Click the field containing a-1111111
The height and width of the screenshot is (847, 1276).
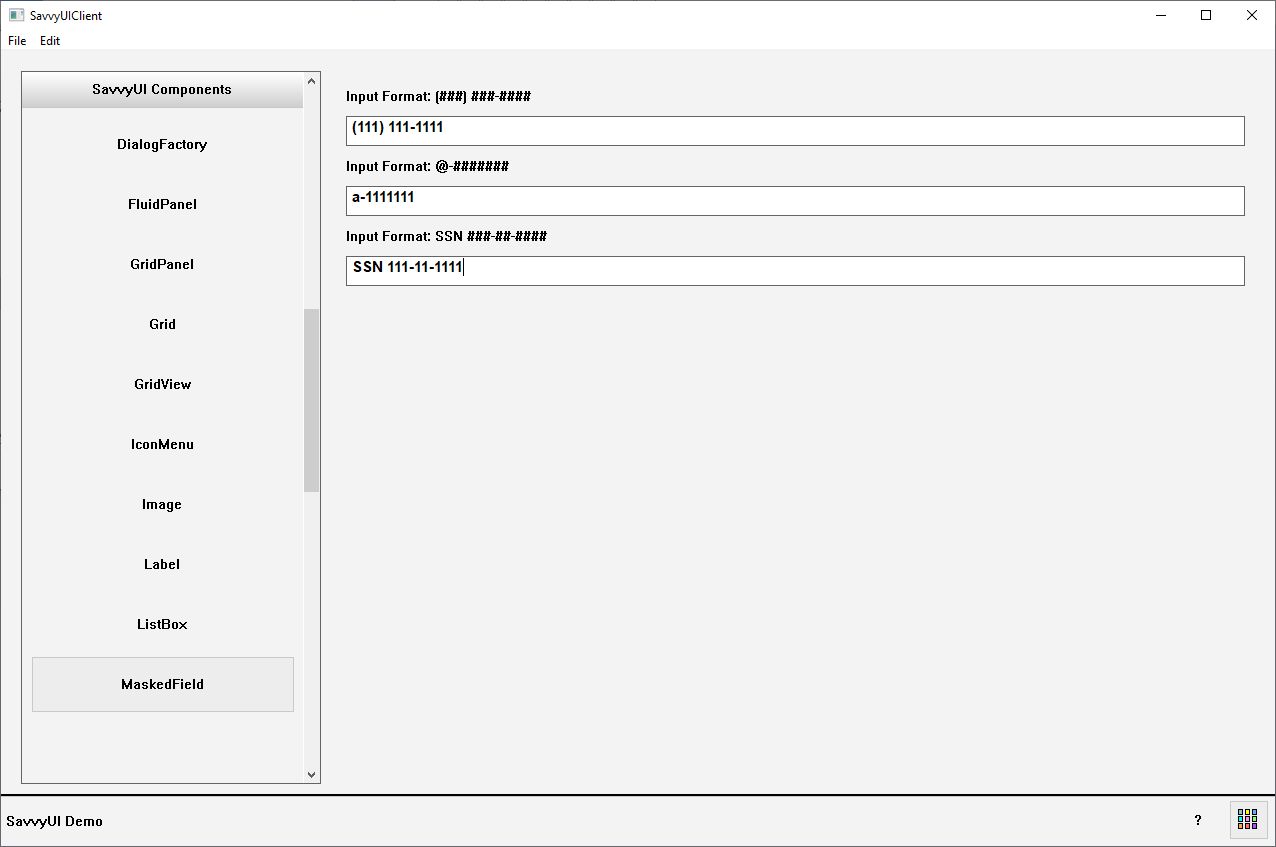(794, 201)
